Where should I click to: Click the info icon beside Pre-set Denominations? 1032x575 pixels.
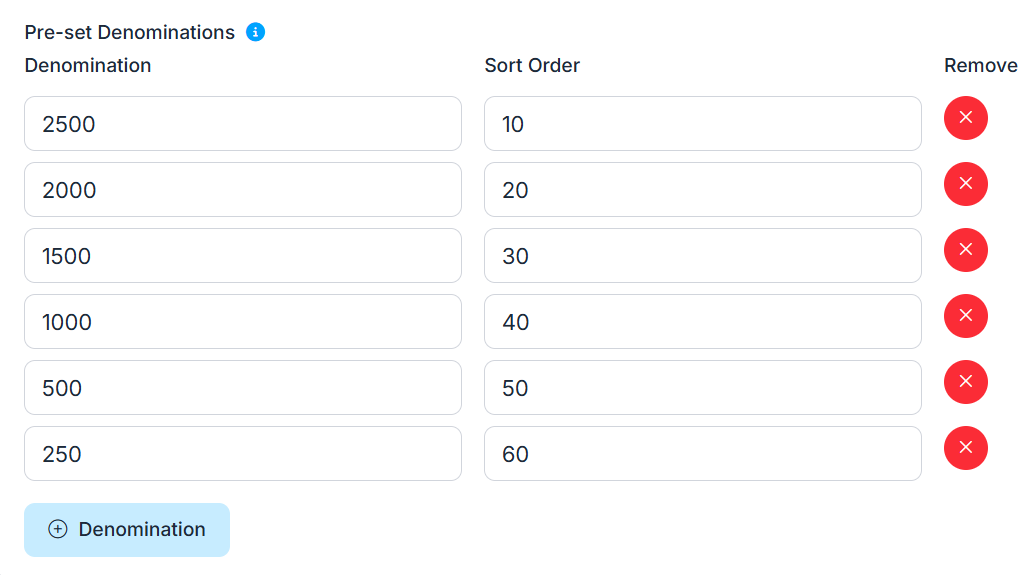tap(256, 32)
